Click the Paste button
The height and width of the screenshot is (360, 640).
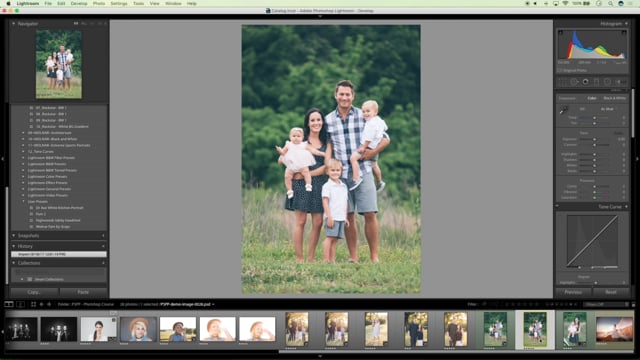83,292
